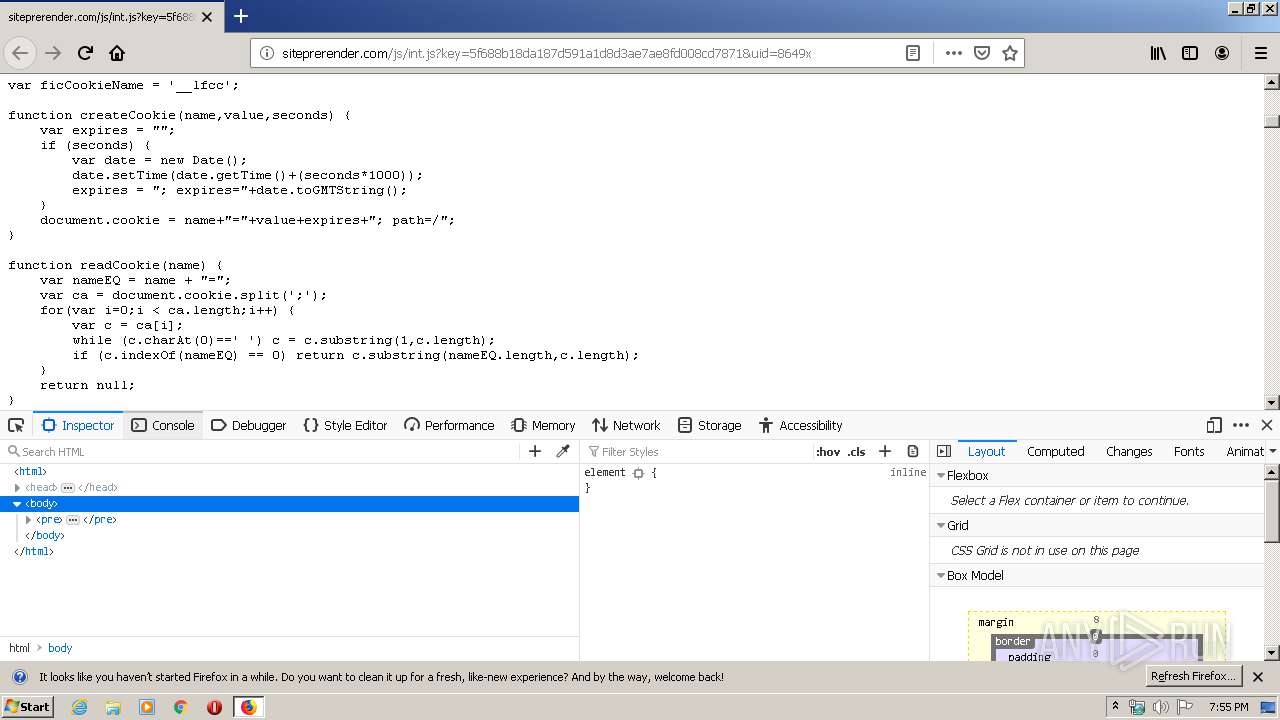Viewport: 1280px width, 720px height.
Task: Show sidebars button
Action: pyautogui.click(x=1190, y=53)
